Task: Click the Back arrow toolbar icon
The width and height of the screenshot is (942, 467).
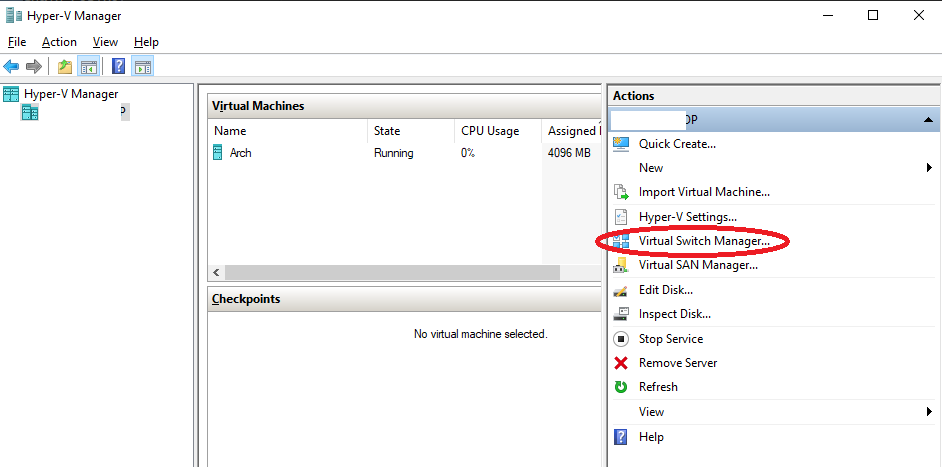Action: click(x=11, y=66)
